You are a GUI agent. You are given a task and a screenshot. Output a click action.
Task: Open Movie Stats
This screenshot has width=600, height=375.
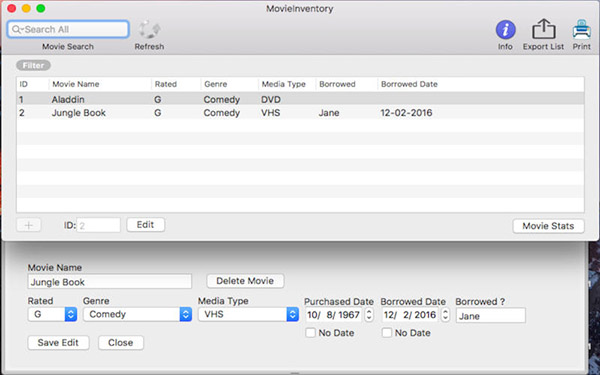click(x=548, y=226)
